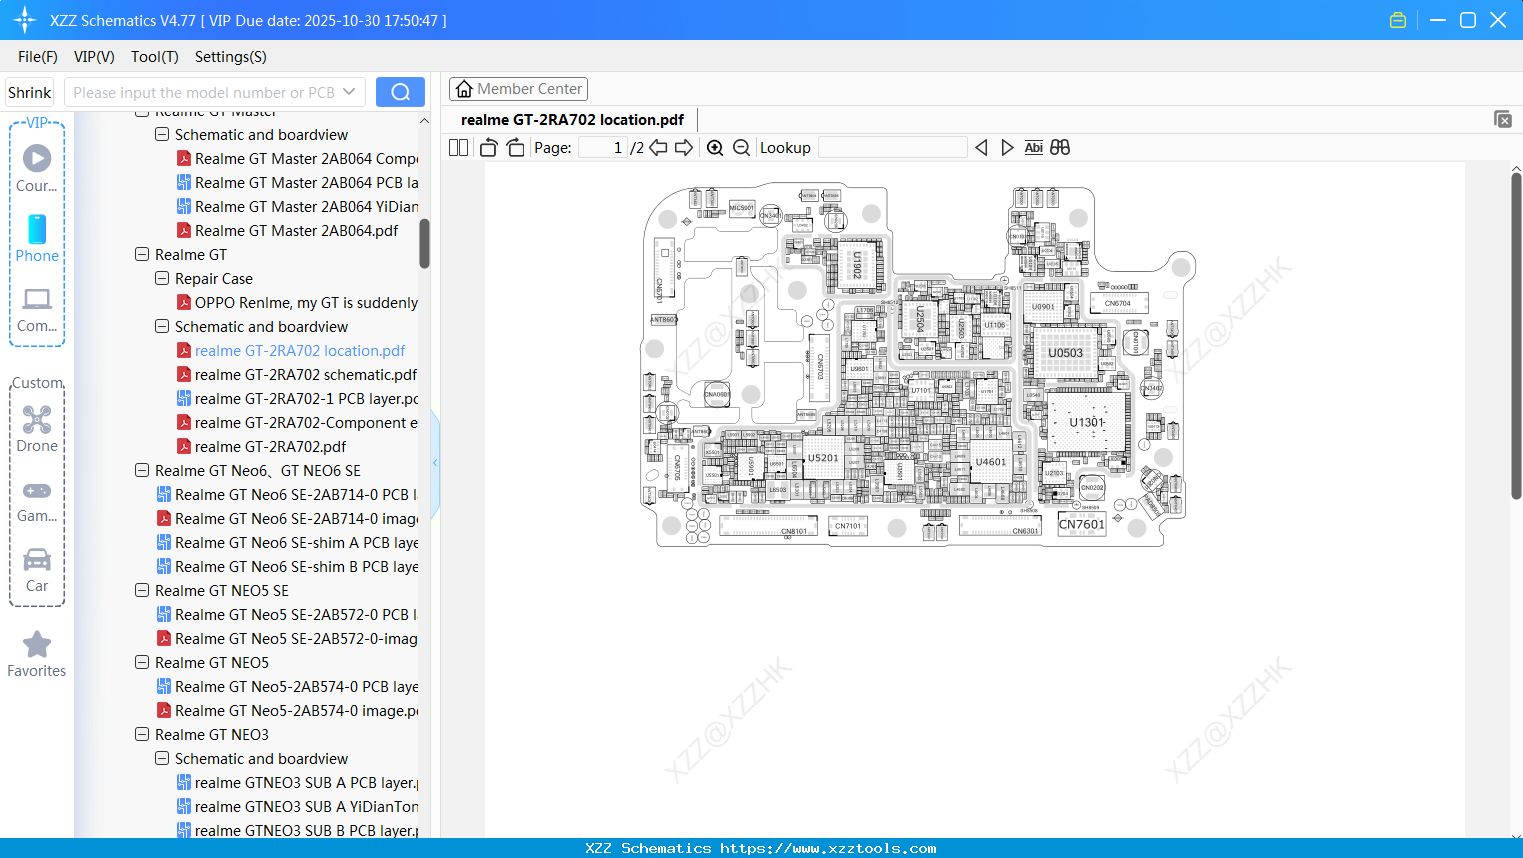
Task: Click the Member Center button
Action: tap(518, 88)
